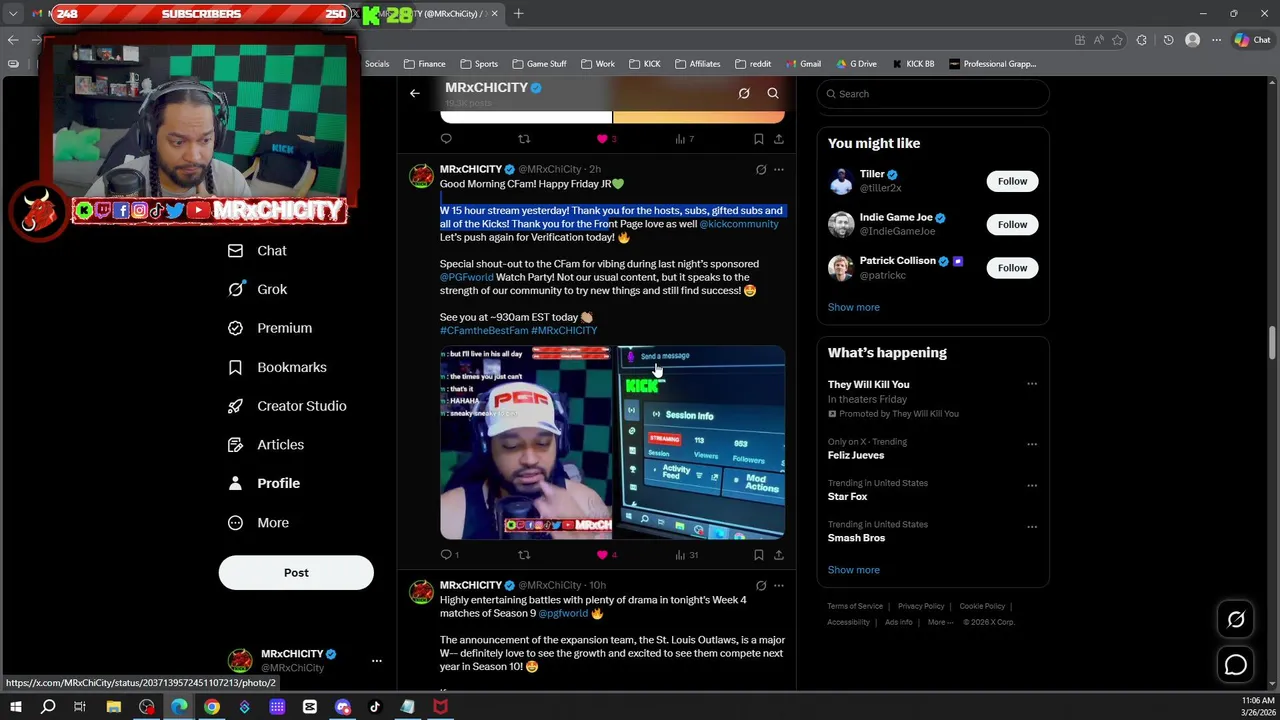
Task: Open Premium in the sidebar
Action: coord(270,328)
